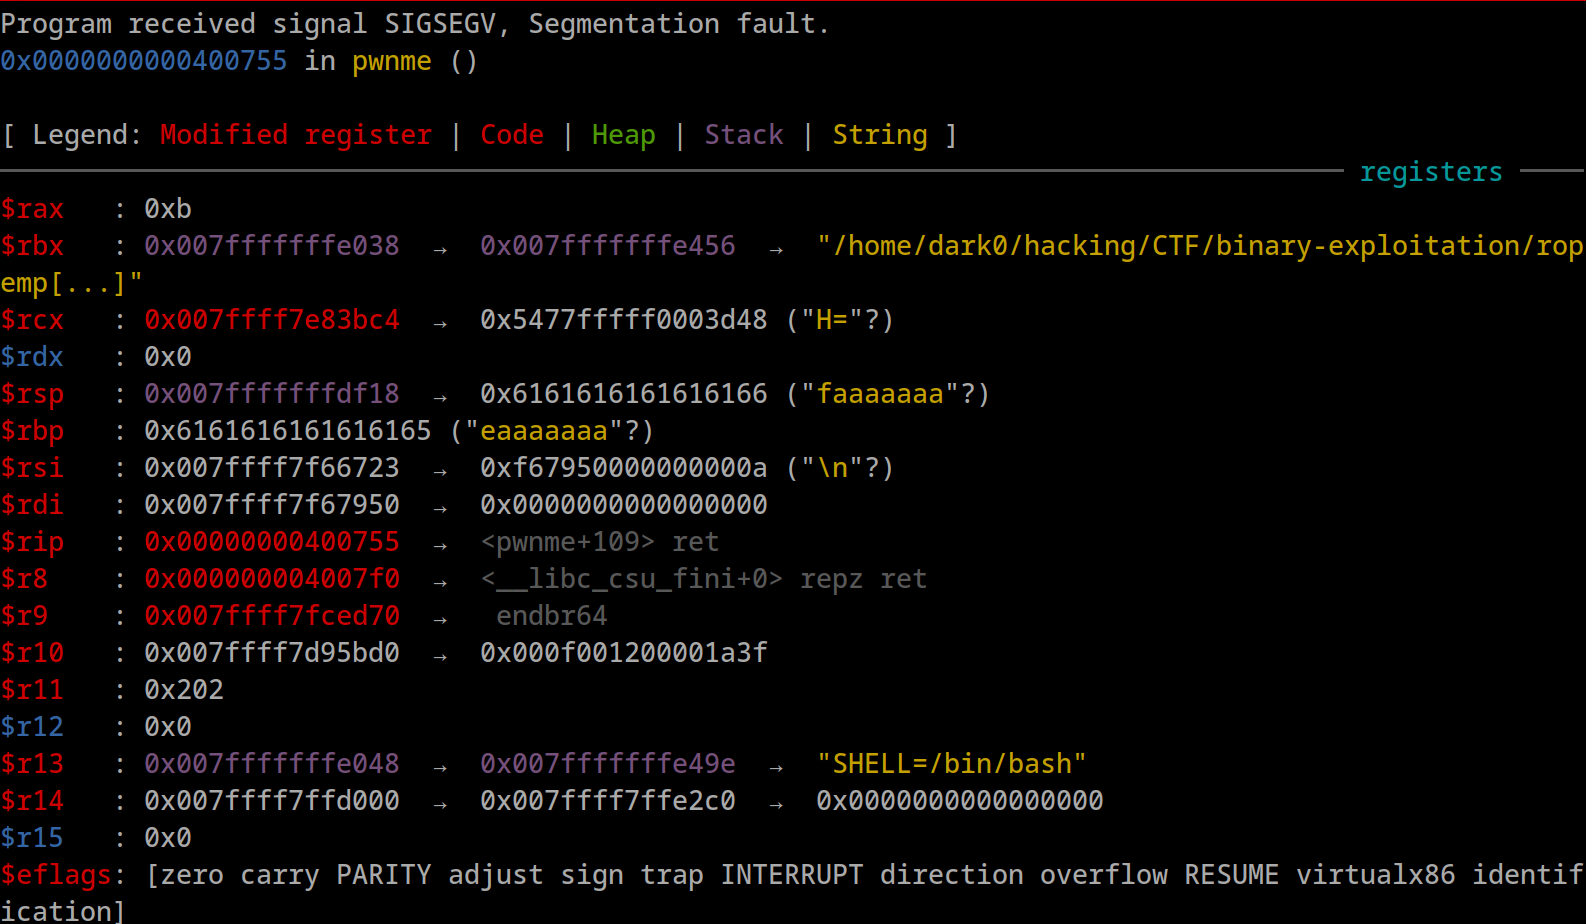Click the $rbx stack address 0x007fffffffe038

pos(272,246)
